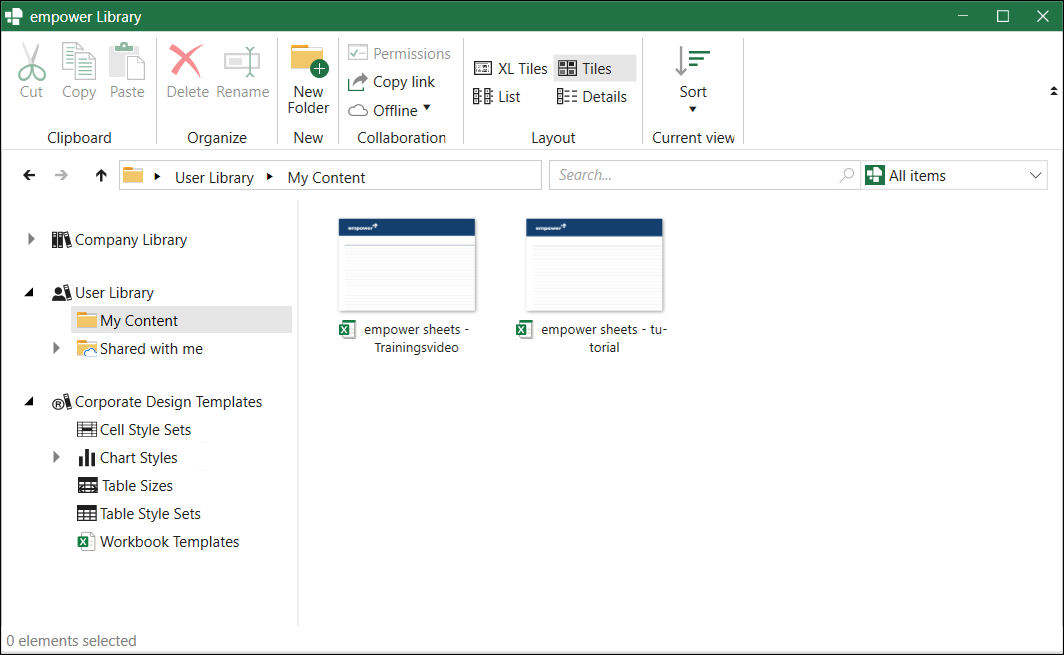Open Table Style Sets
Viewport: 1064px width, 655px height.
pos(139,514)
